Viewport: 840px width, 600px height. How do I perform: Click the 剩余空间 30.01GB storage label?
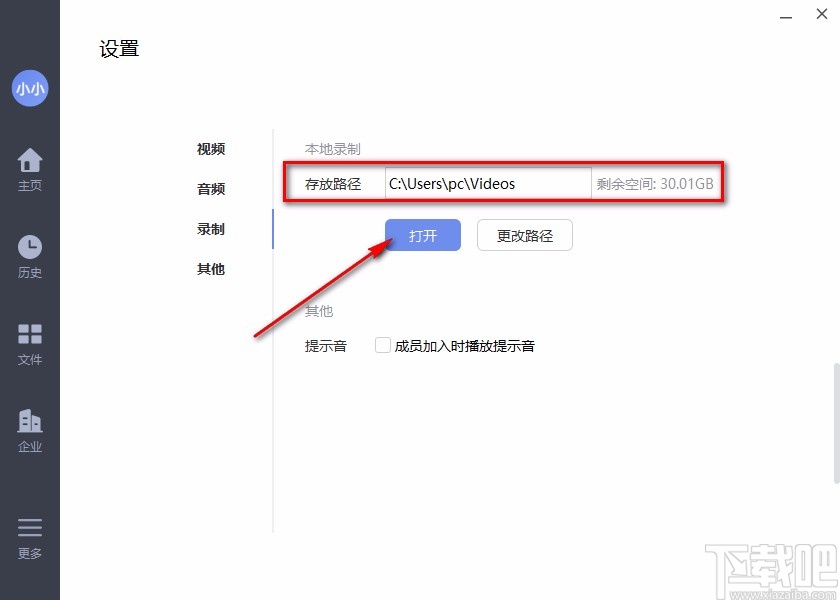click(657, 184)
